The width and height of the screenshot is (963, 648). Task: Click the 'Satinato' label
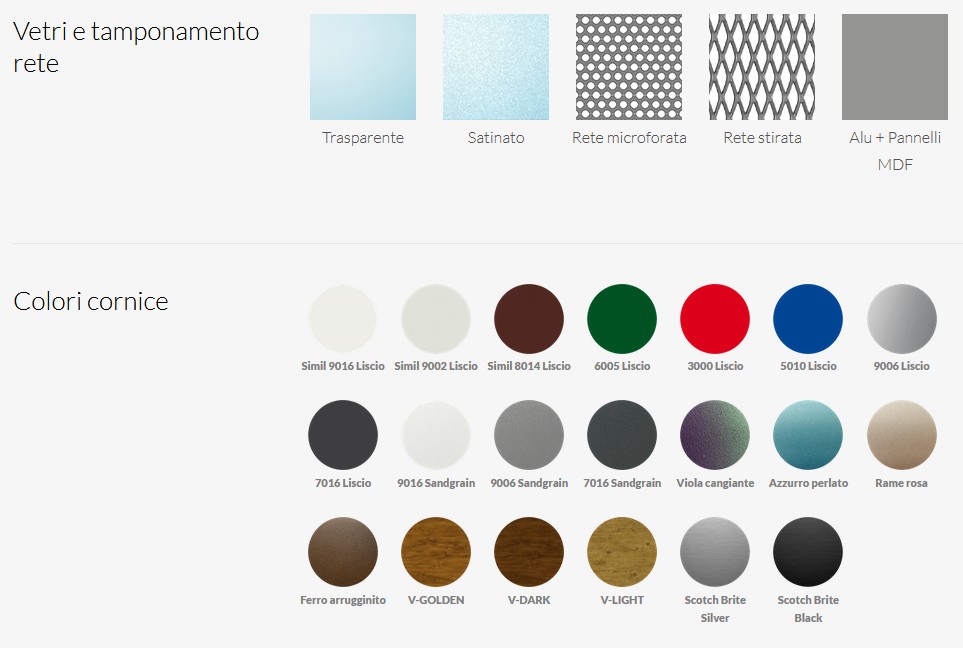click(x=496, y=138)
